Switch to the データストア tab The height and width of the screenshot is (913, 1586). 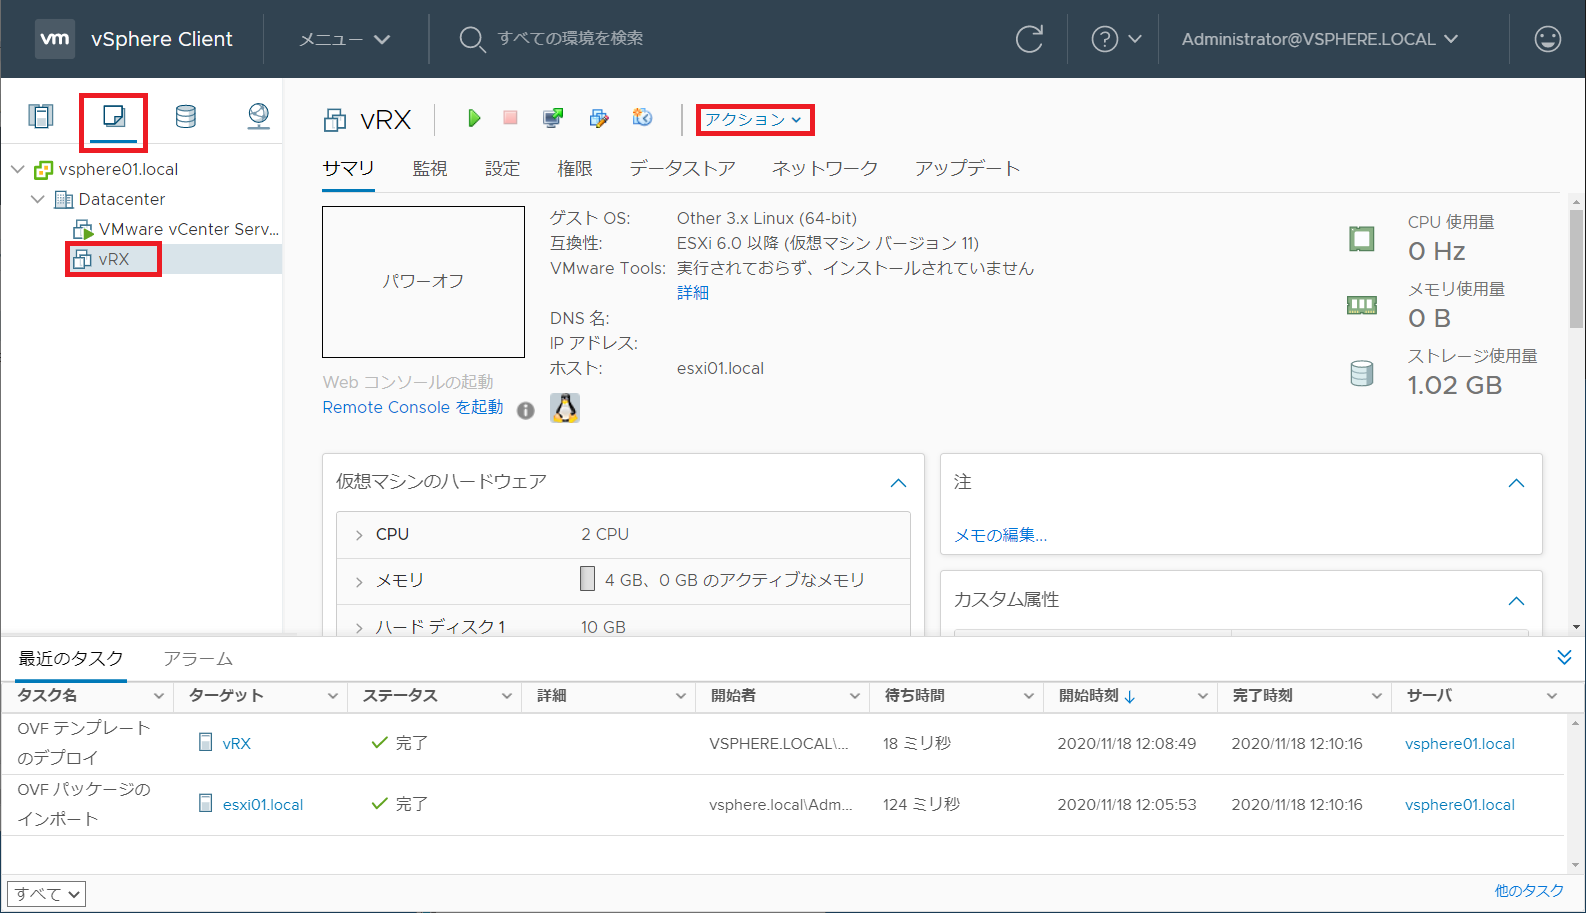coord(682,168)
